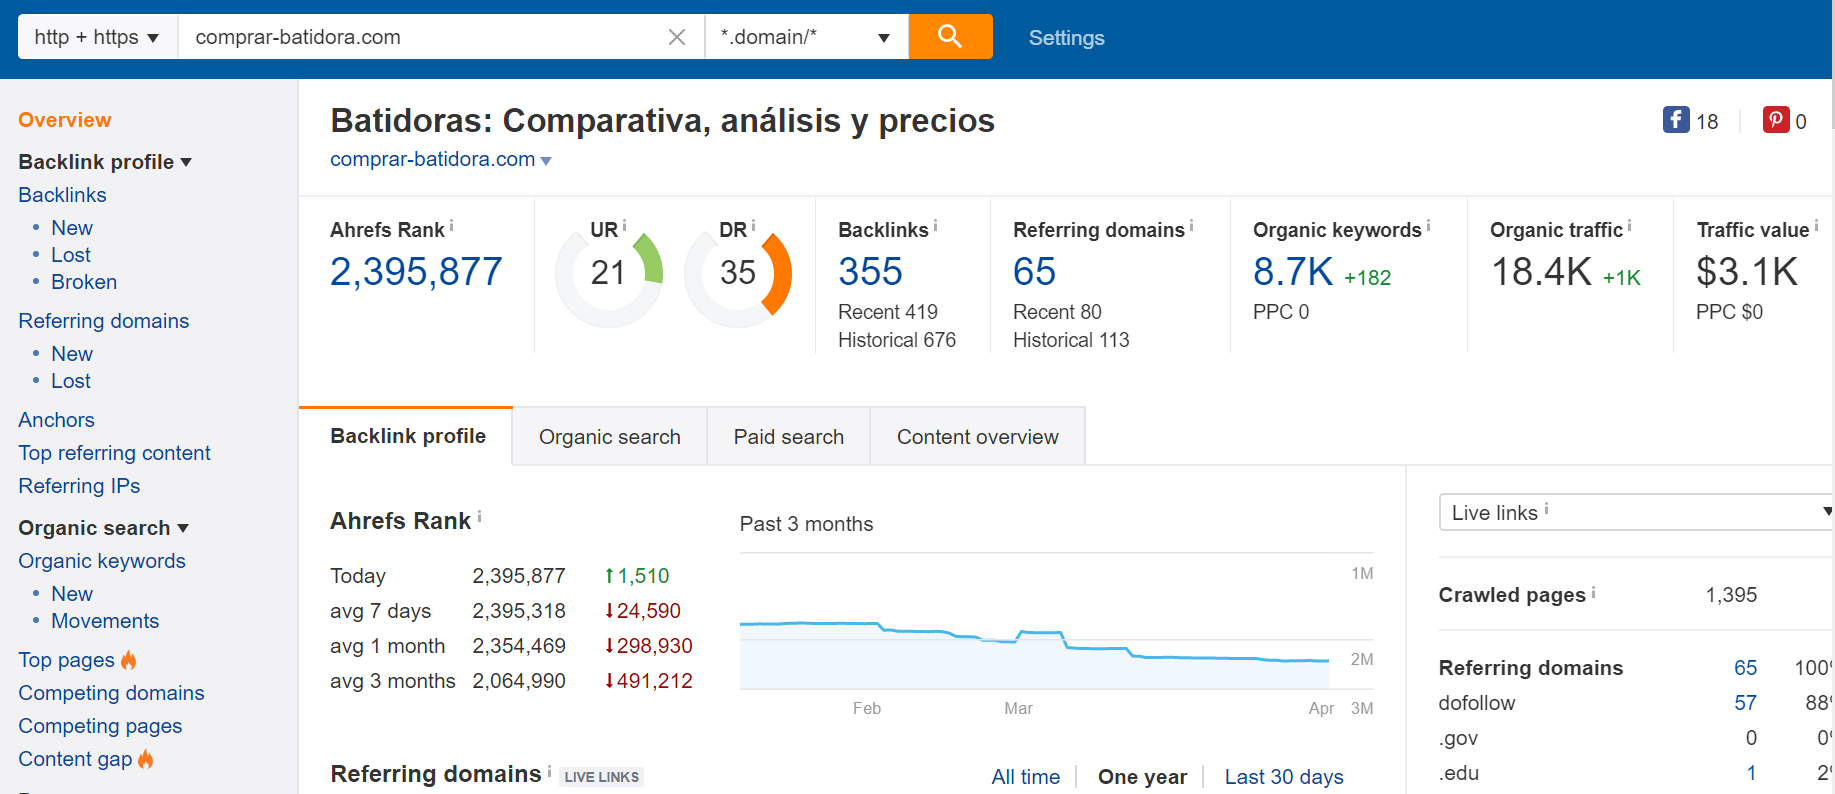Open the Content gap link
The width and height of the screenshot is (1835, 794).
click(x=75, y=759)
